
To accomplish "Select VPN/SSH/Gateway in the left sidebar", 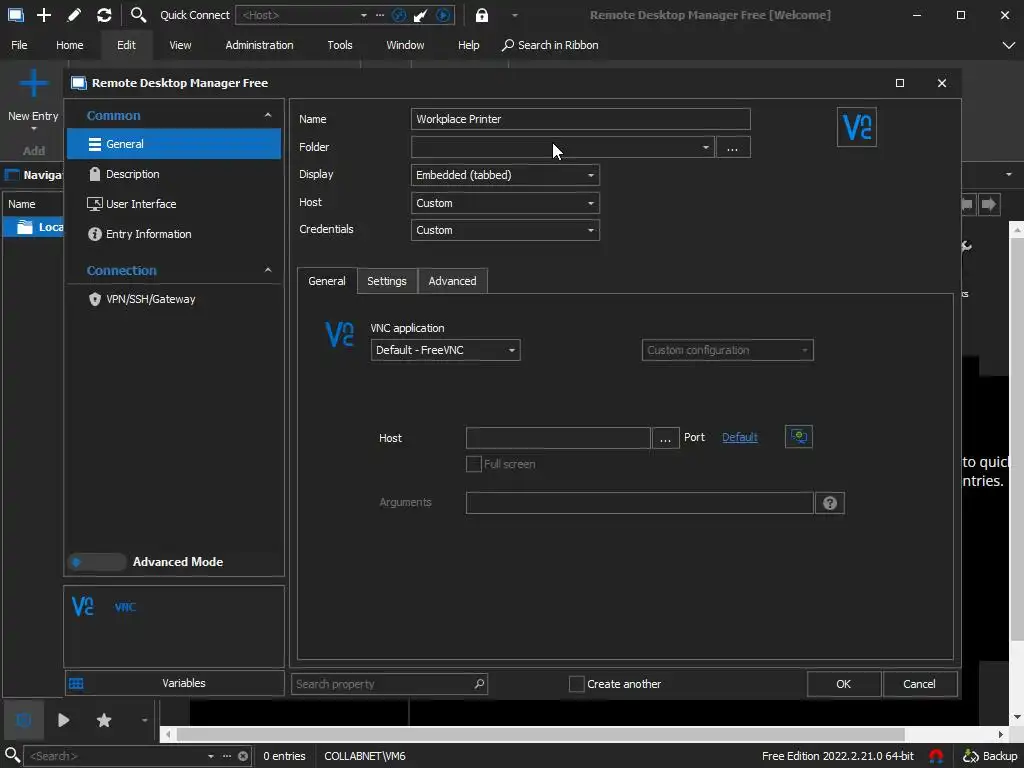I will (x=174, y=299).
